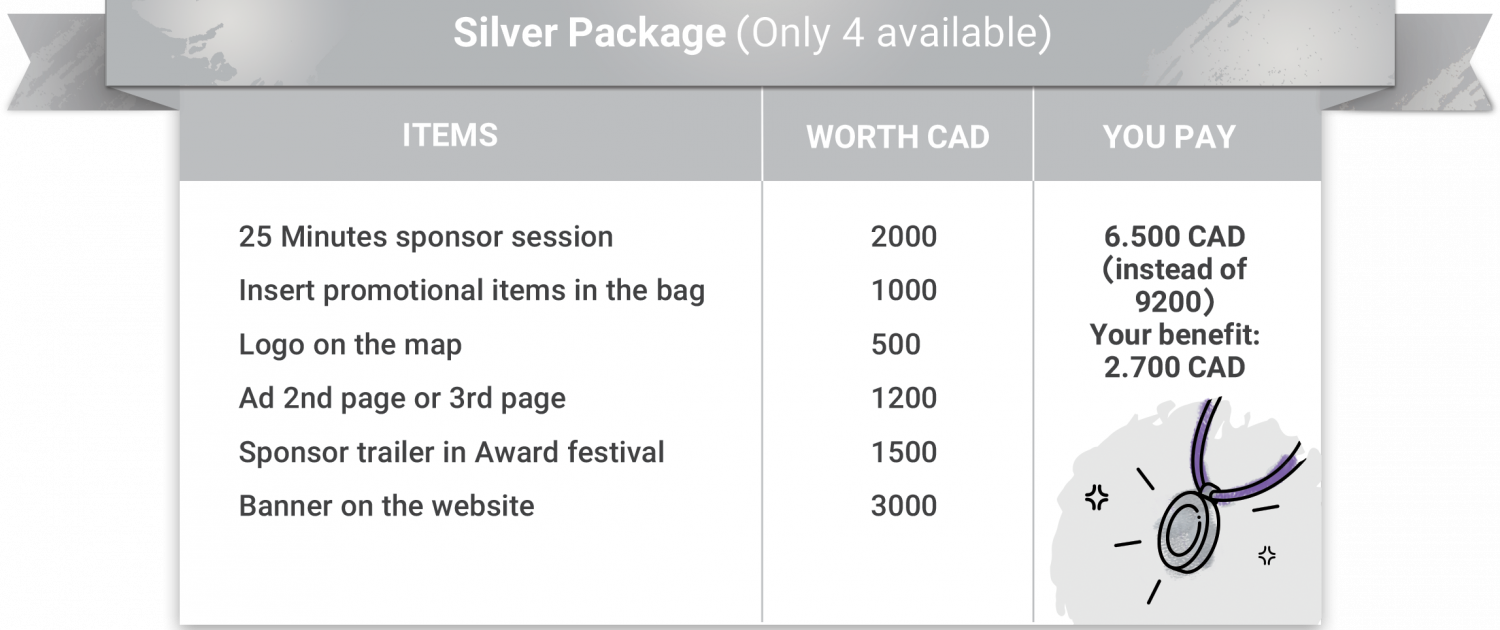Click Ad 2nd page or 3rd page
This screenshot has height=630, width=1500.
click(x=402, y=399)
